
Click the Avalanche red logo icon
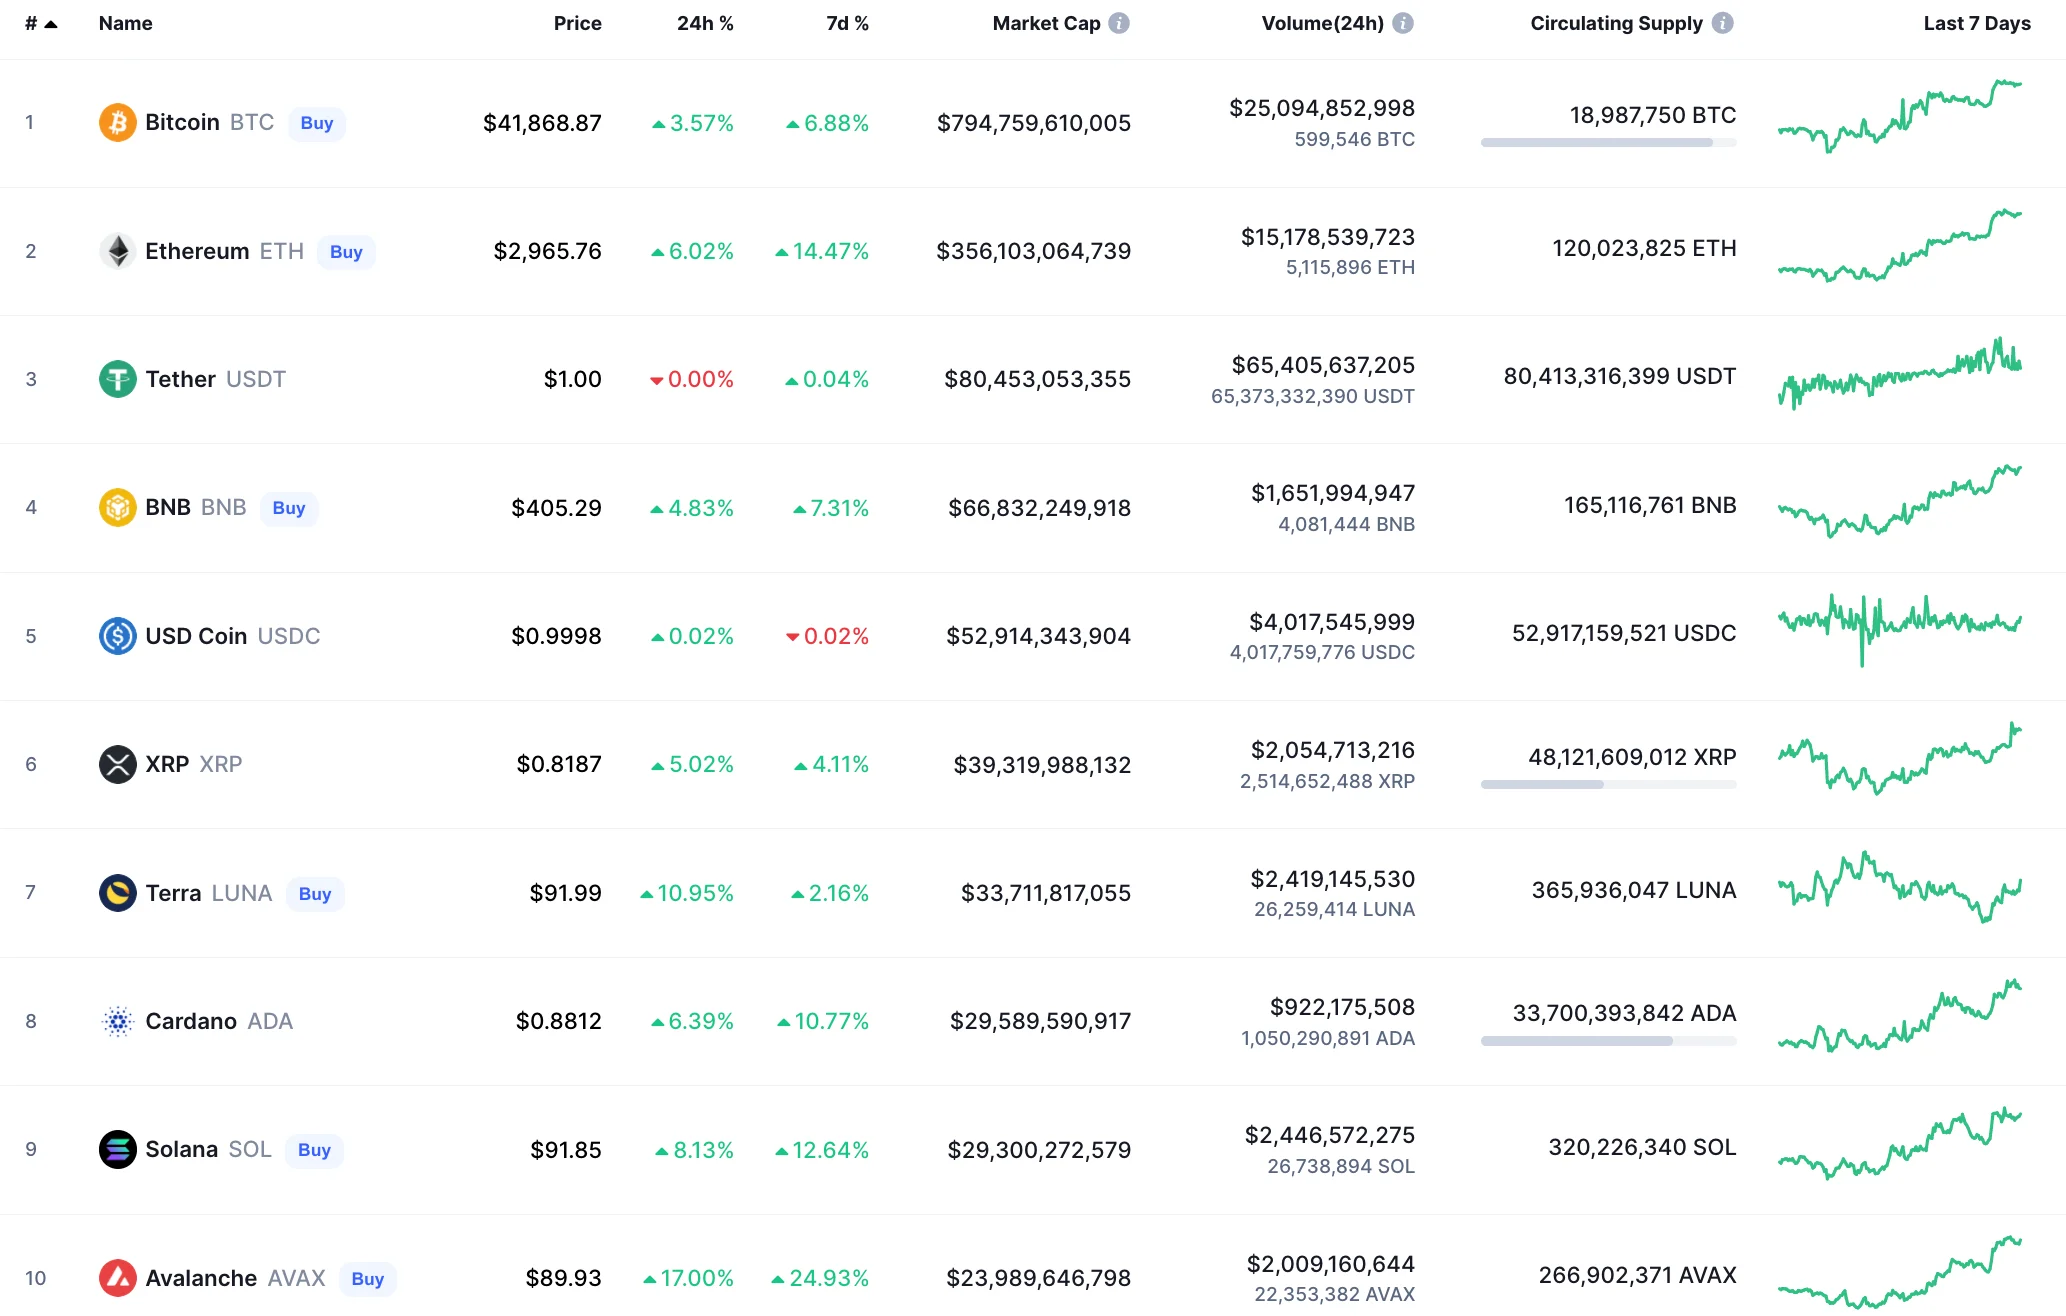(117, 1278)
